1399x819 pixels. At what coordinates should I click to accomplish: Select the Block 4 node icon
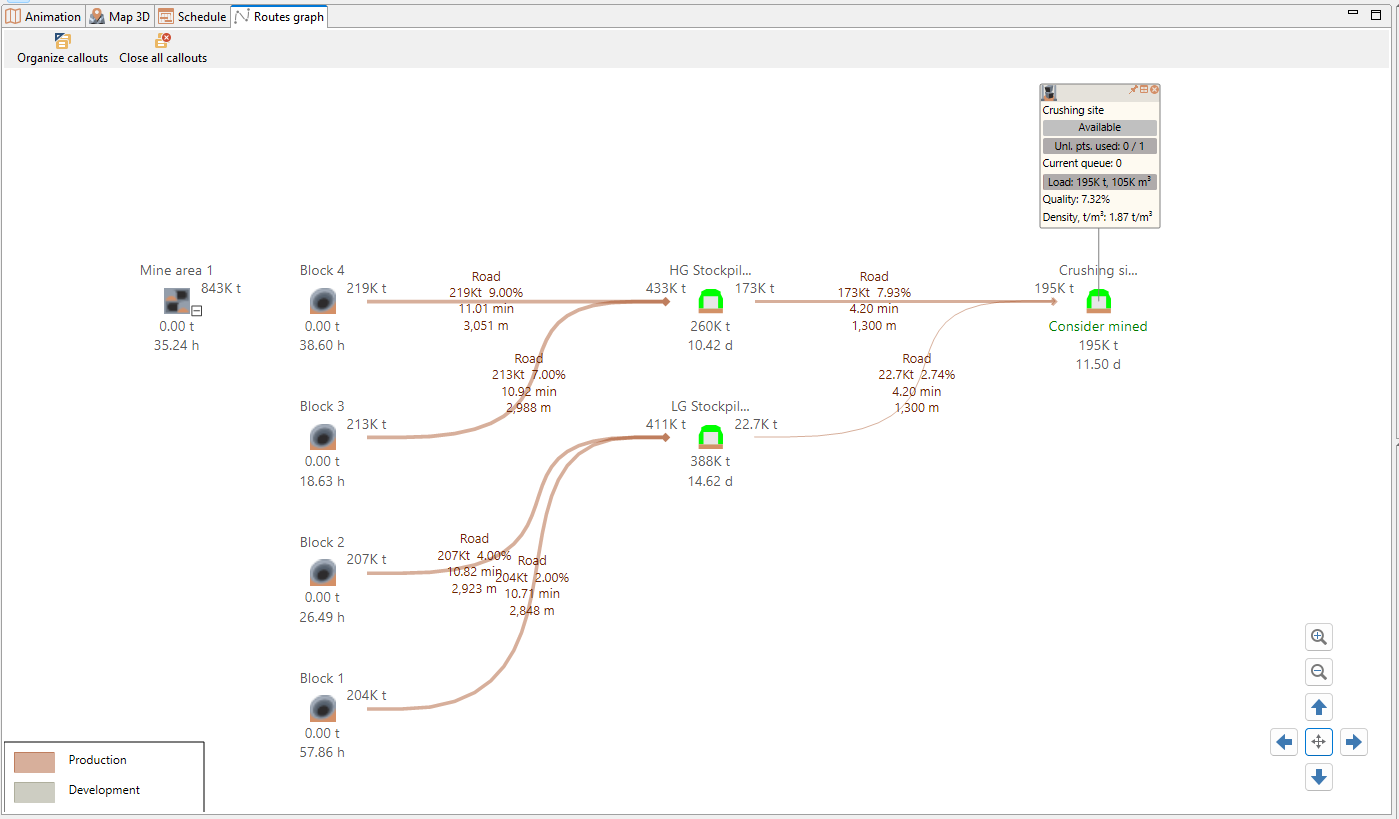(x=322, y=301)
